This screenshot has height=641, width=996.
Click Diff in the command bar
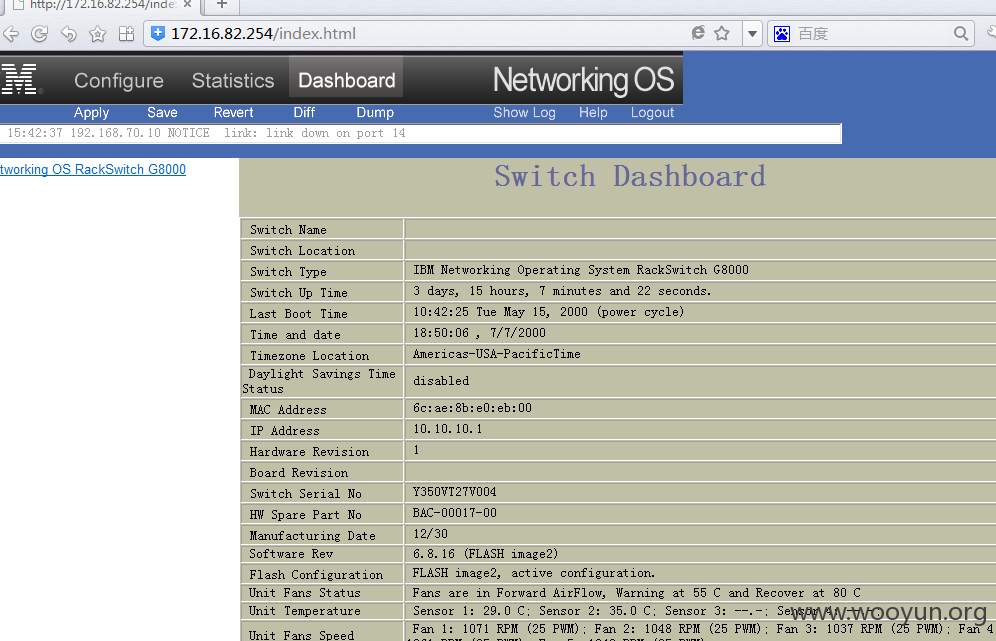coord(304,112)
